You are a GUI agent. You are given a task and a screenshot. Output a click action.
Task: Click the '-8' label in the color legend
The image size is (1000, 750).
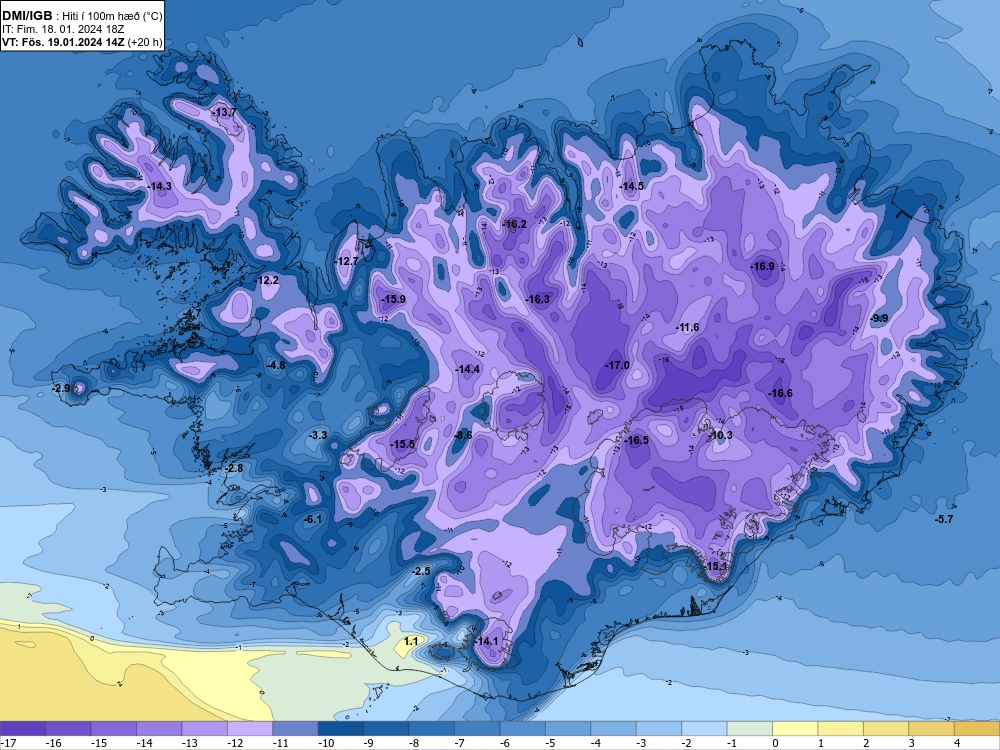click(x=414, y=742)
